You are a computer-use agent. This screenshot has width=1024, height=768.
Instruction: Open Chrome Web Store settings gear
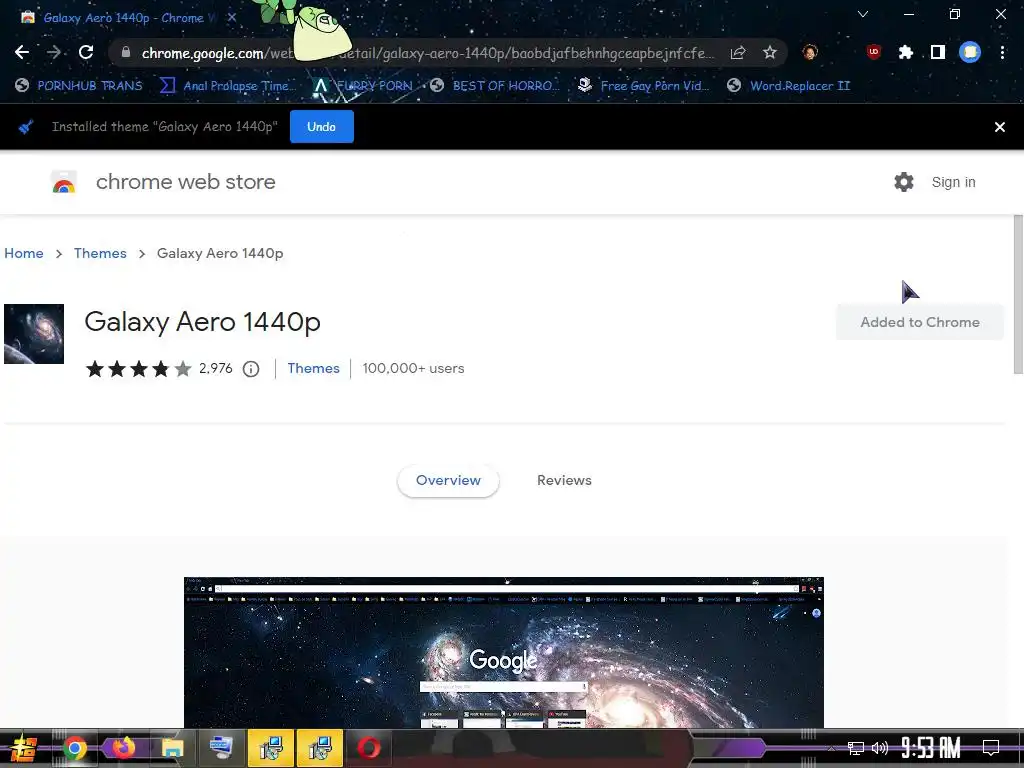coord(904,182)
